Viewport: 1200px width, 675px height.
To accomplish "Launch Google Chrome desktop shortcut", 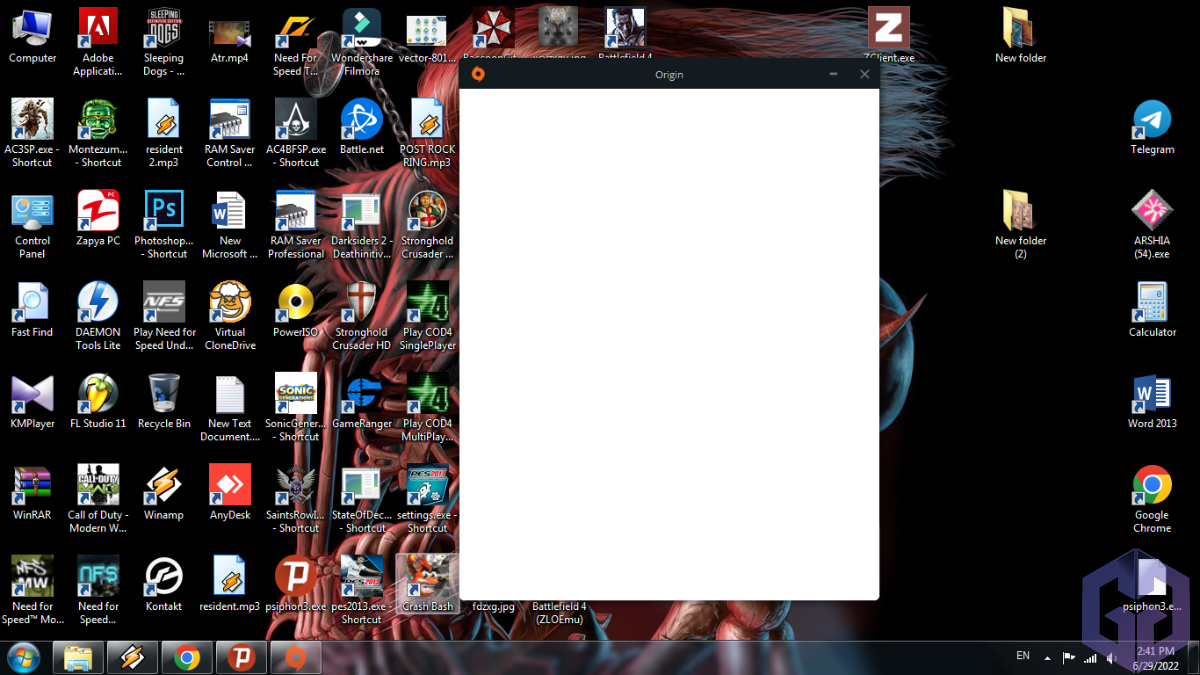I will (x=1152, y=497).
